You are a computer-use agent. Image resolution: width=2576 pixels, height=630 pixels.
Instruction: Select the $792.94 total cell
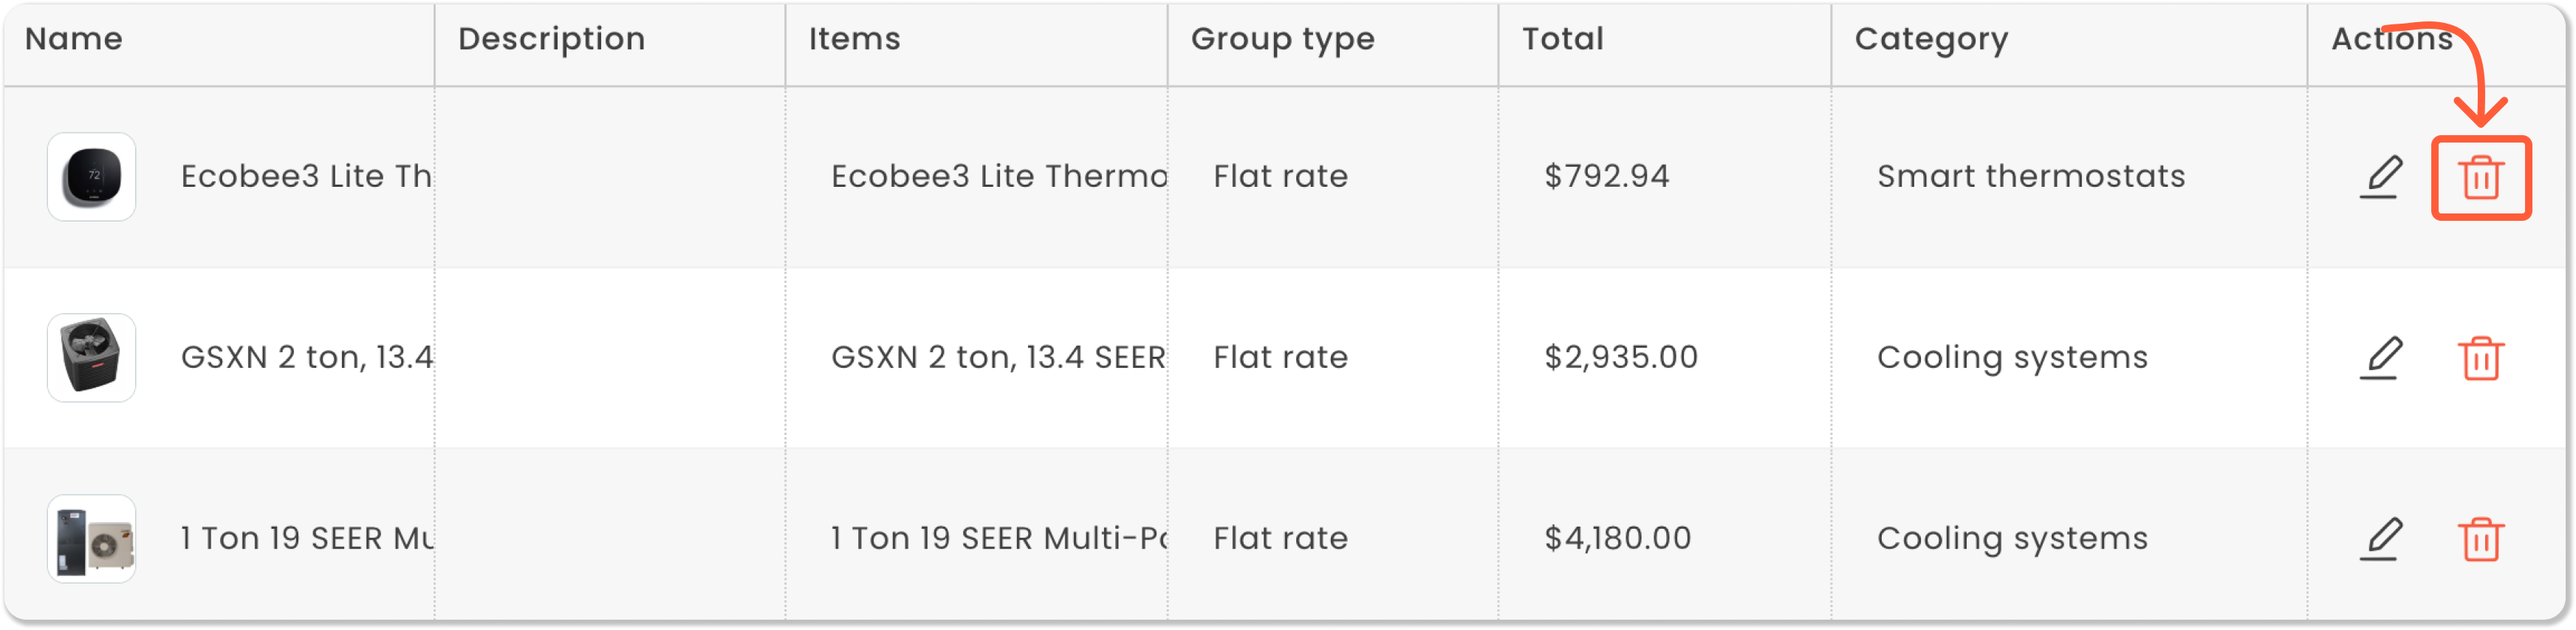[1606, 177]
